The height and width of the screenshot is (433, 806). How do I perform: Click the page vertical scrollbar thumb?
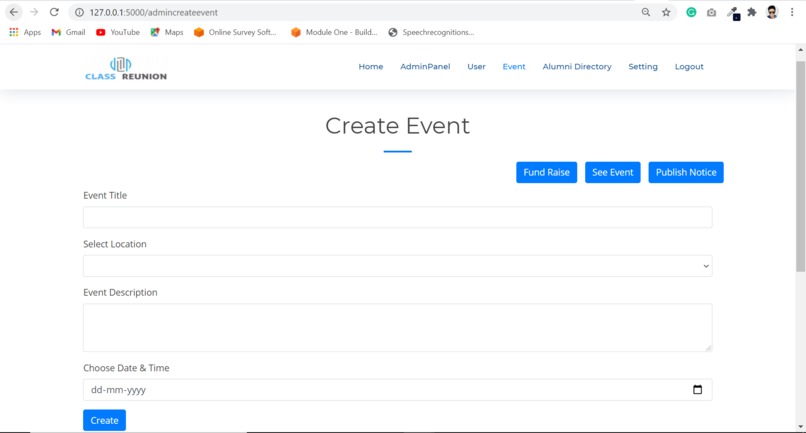[x=800, y=166]
